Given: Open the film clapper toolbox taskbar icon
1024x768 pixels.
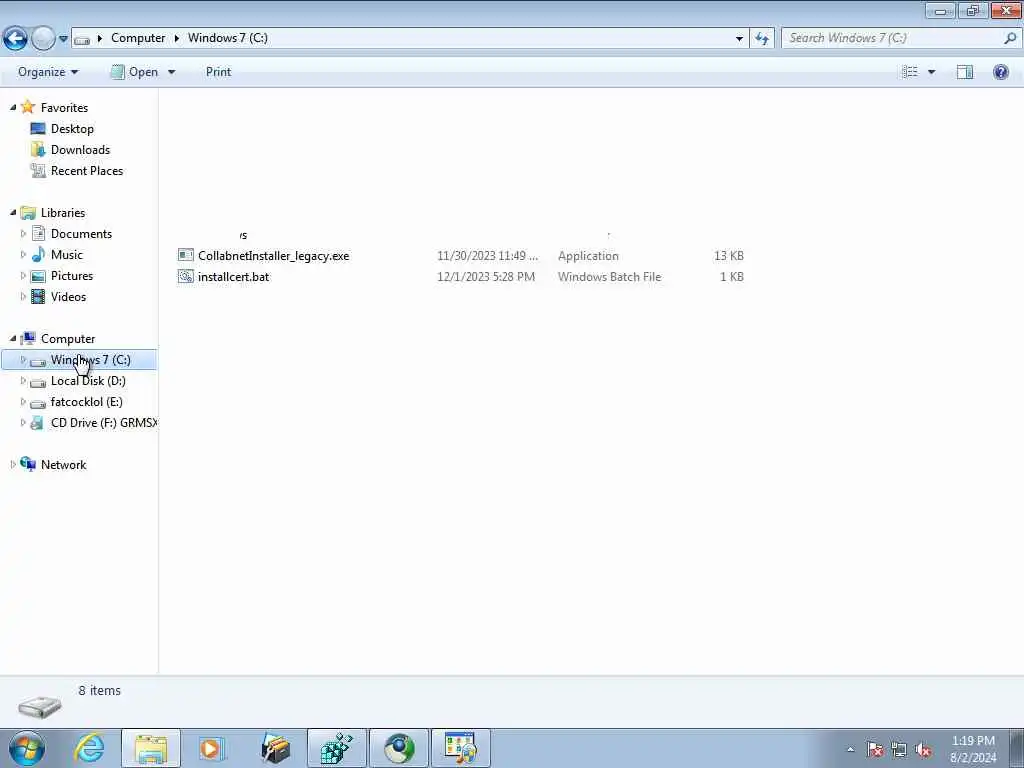Looking at the screenshot, I should coord(275,748).
